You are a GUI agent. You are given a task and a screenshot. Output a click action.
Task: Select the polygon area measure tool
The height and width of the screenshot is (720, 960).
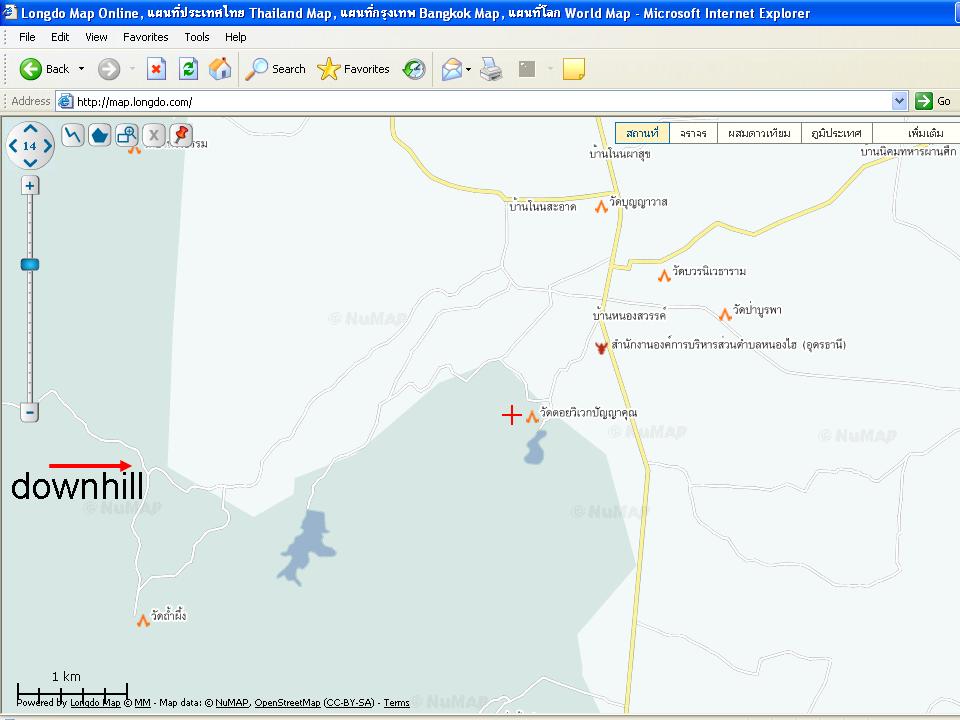coord(100,135)
